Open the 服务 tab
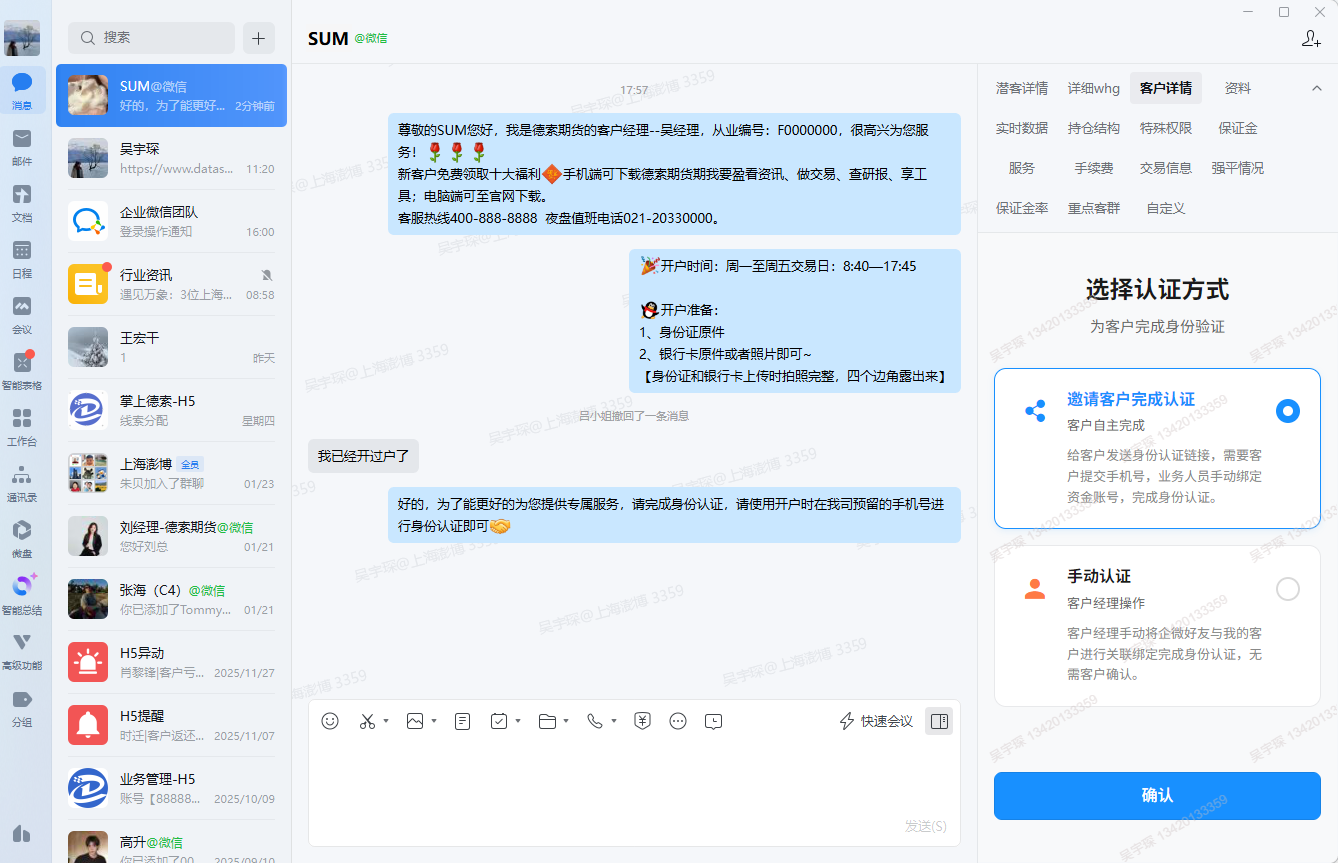 tap(1022, 168)
